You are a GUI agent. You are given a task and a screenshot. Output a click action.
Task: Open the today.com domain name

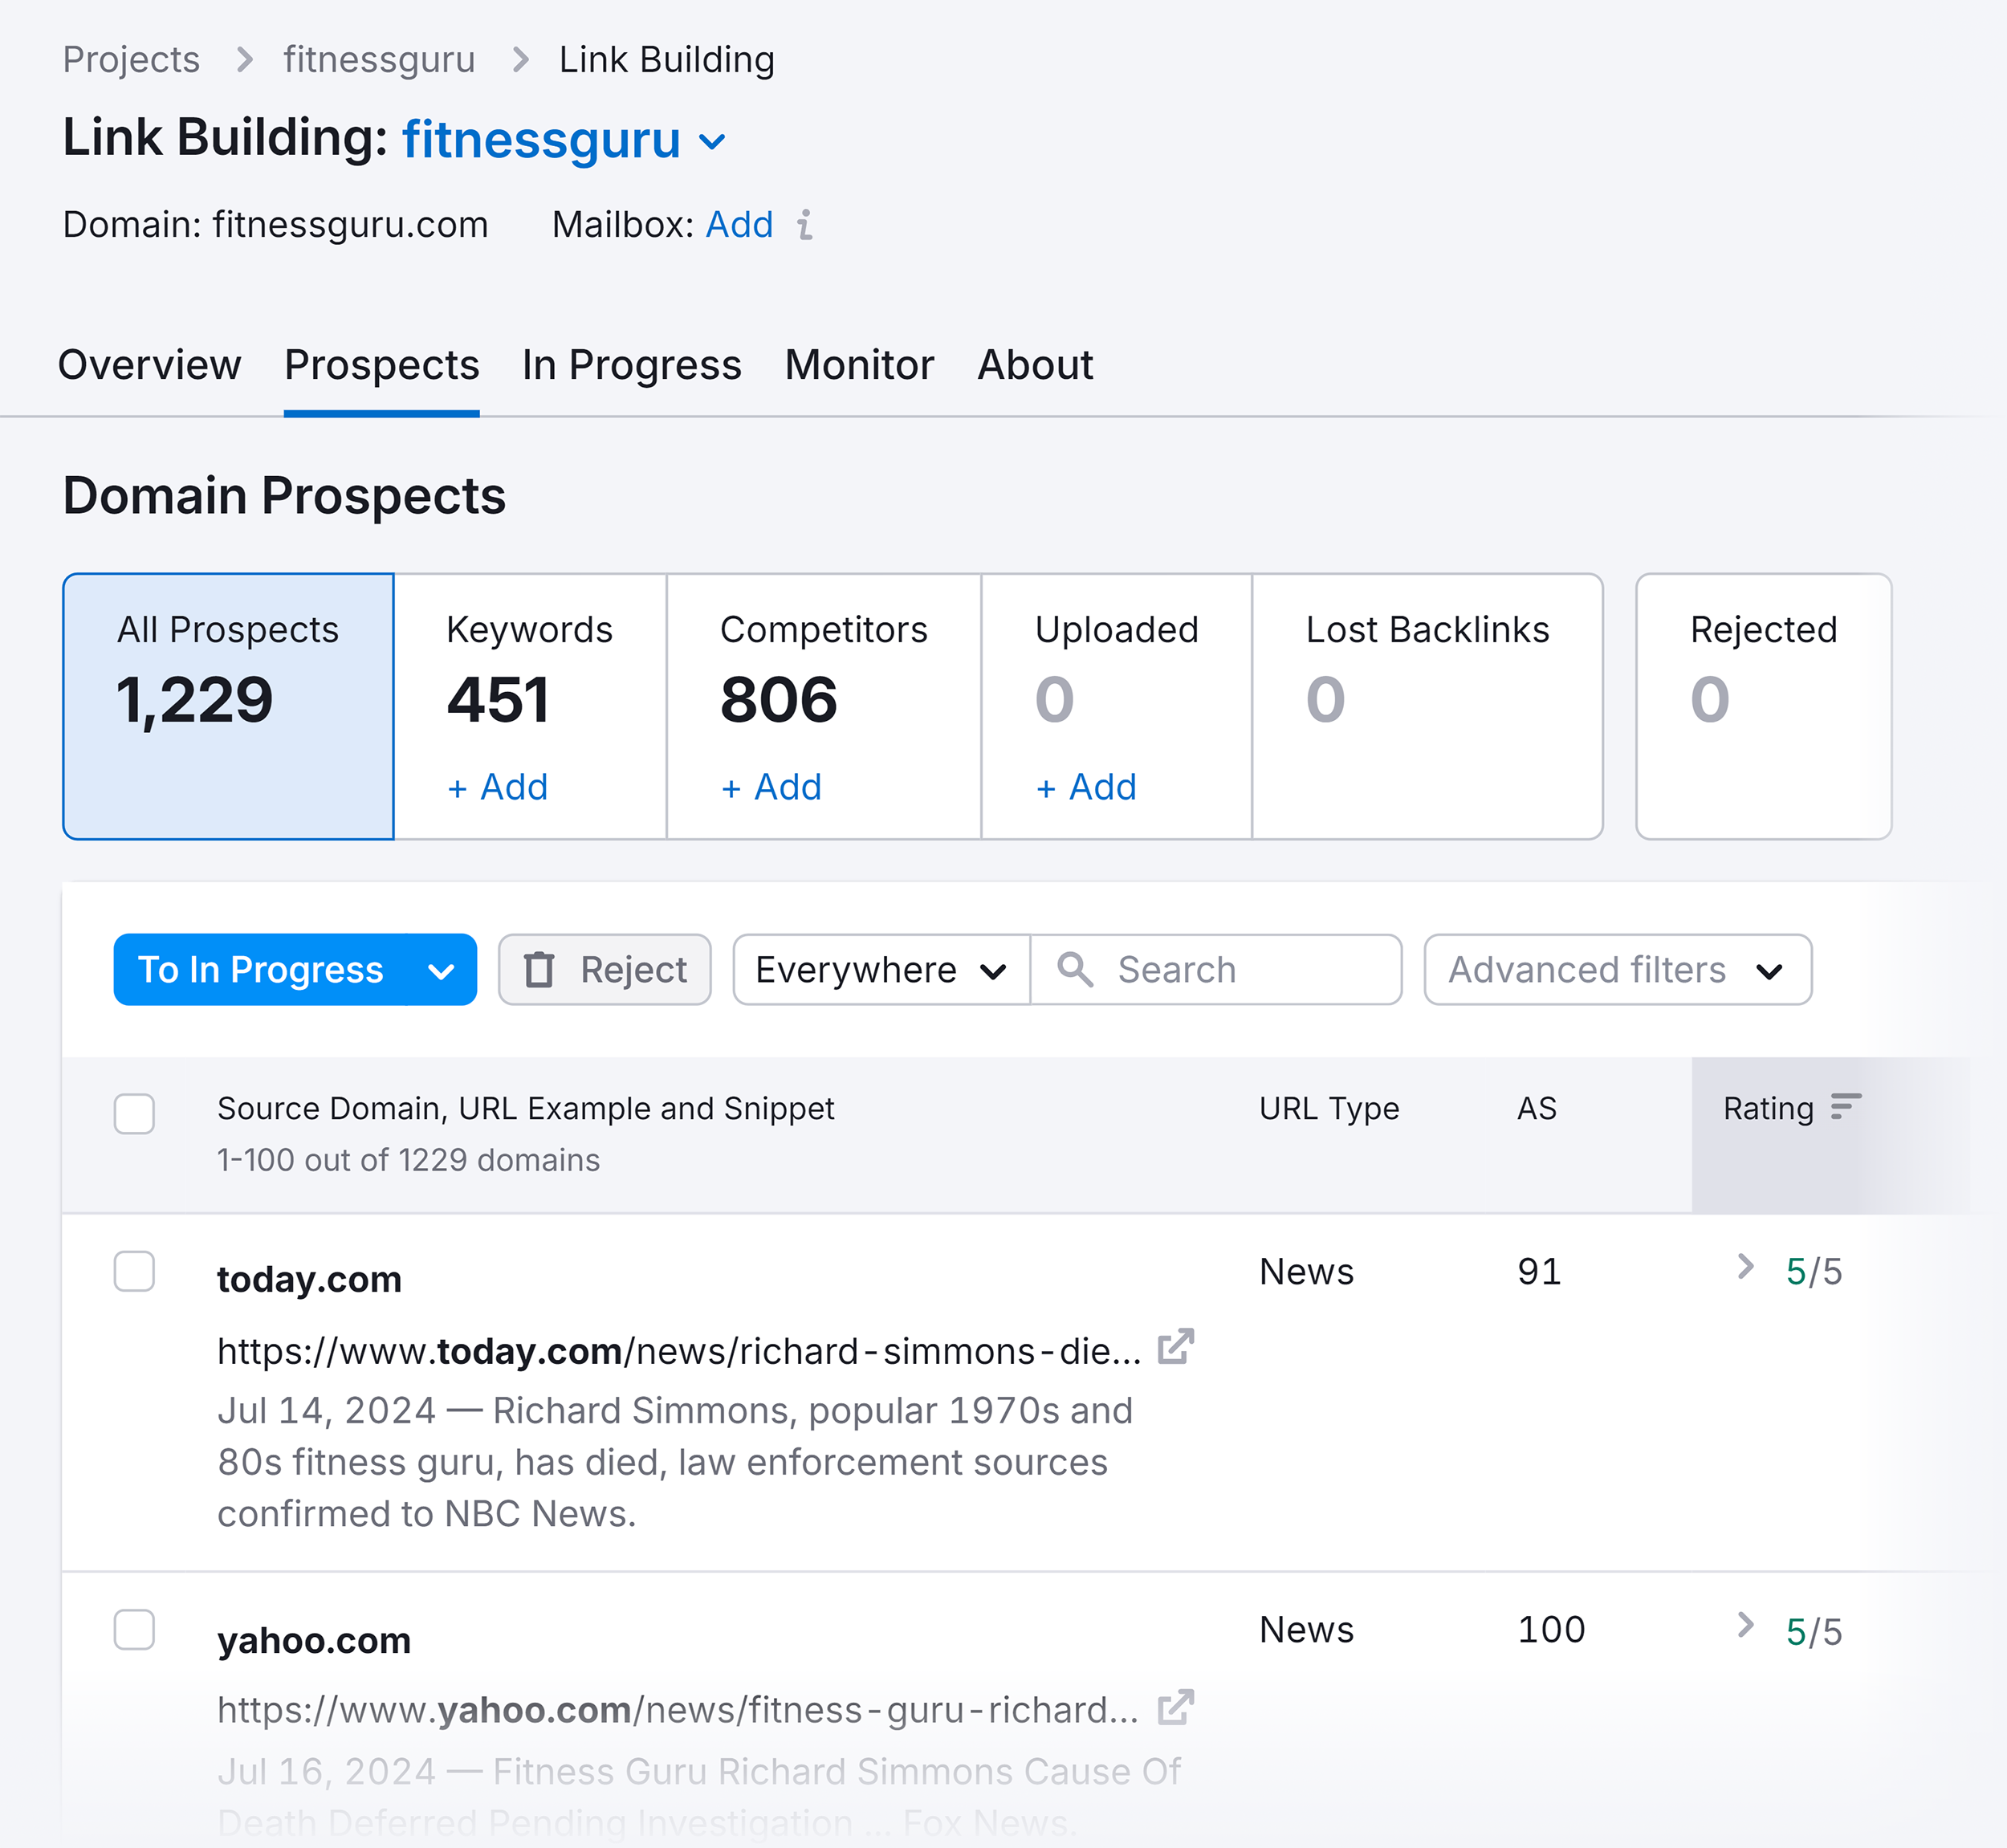pyautogui.click(x=309, y=1279)
